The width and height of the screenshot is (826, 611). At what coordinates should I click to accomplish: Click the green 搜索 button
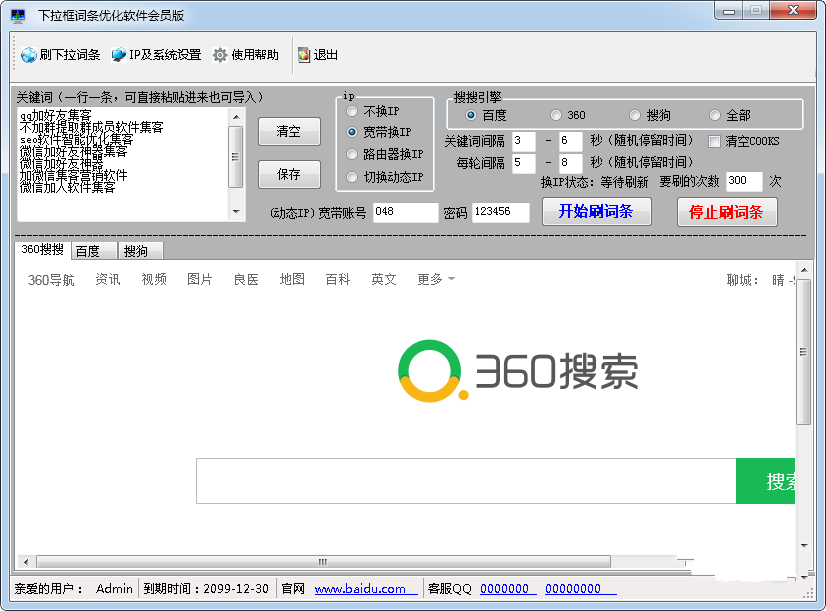click(x=765, y=481)
